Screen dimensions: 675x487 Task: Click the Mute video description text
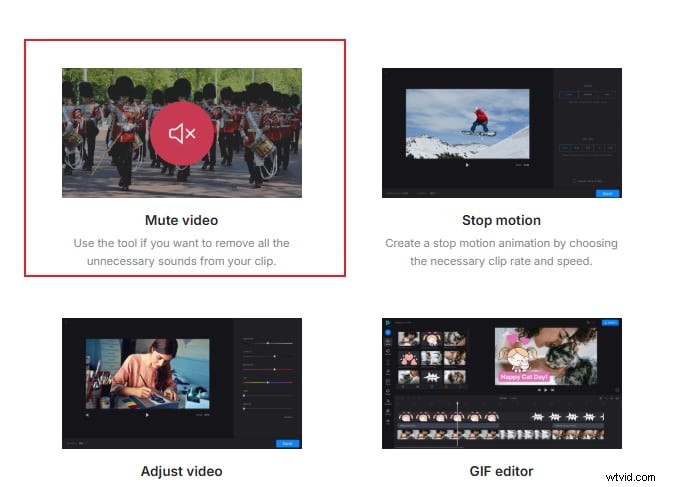click(x=181, y=252)
